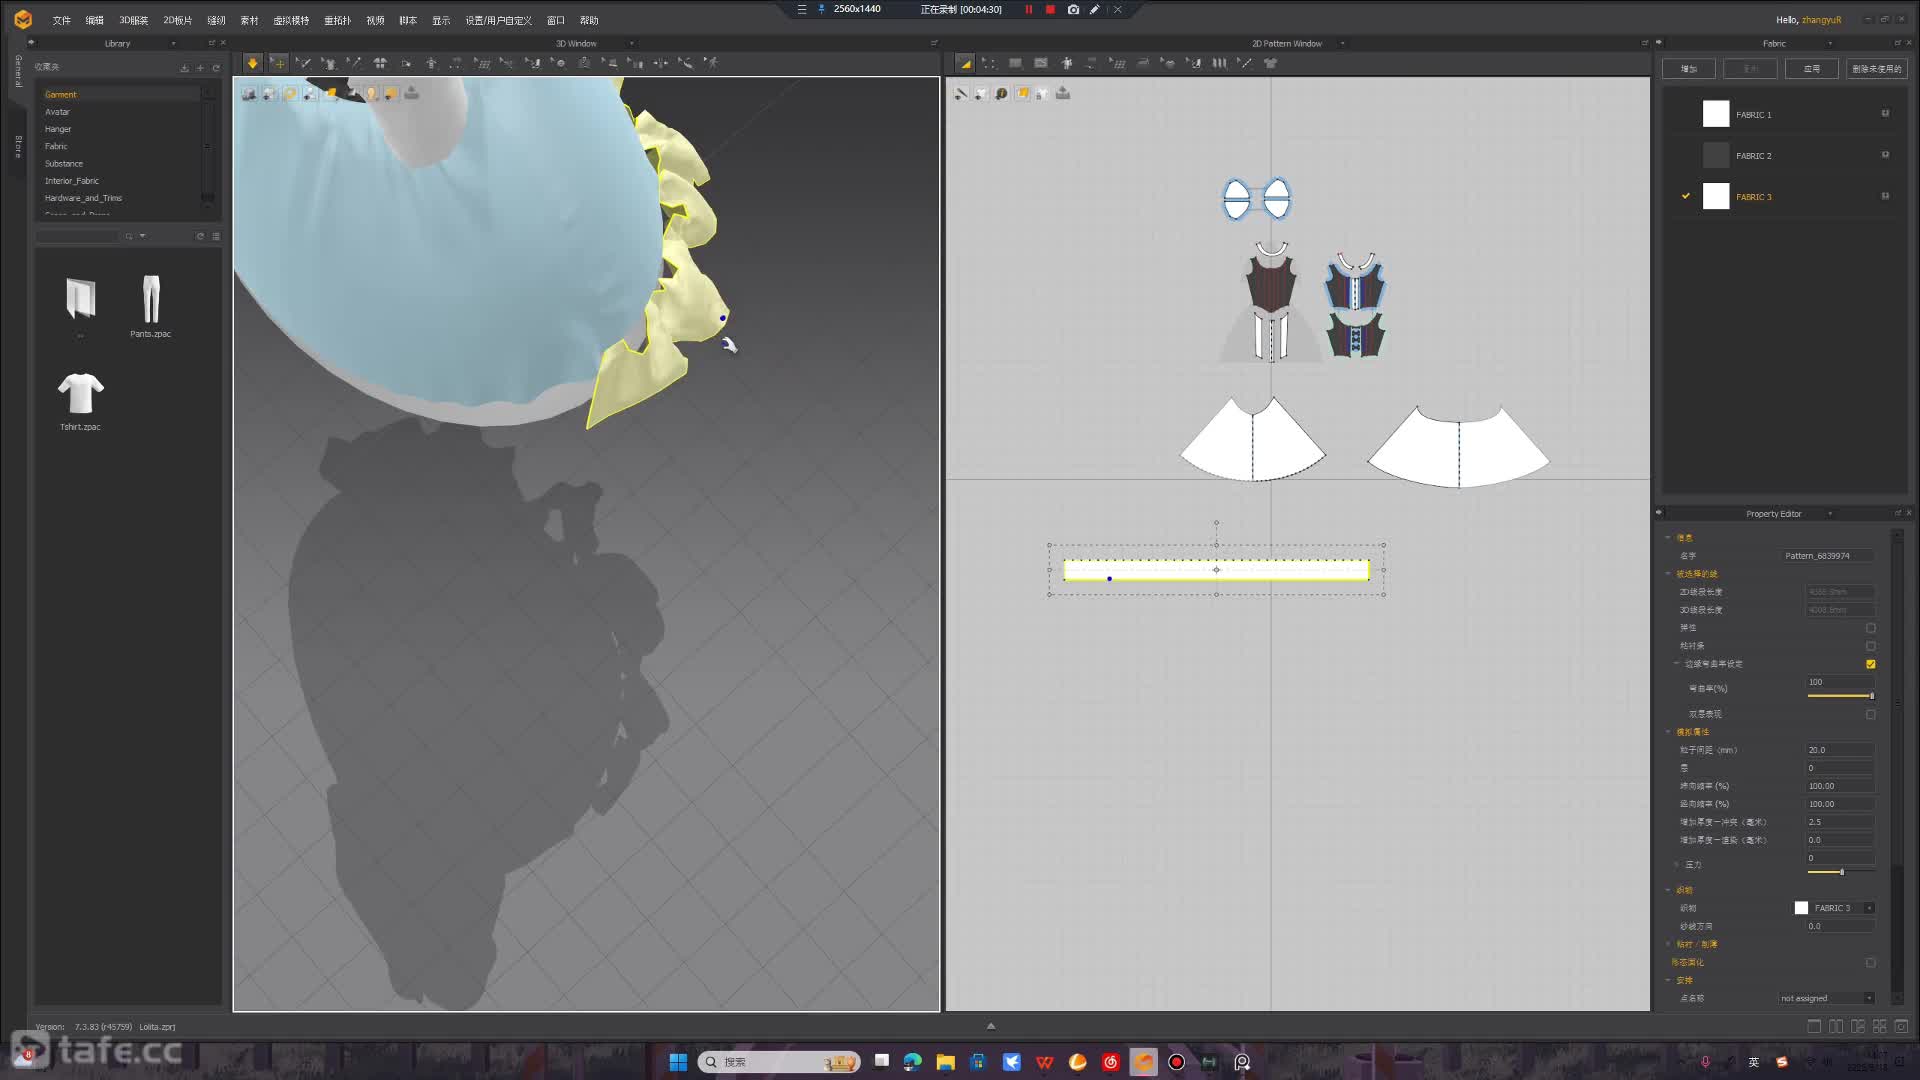Click the pleats/bars icon in 2D toolbar
The height and width of the screenshot is (1080, 1920).
click(x=1219, y=63)
